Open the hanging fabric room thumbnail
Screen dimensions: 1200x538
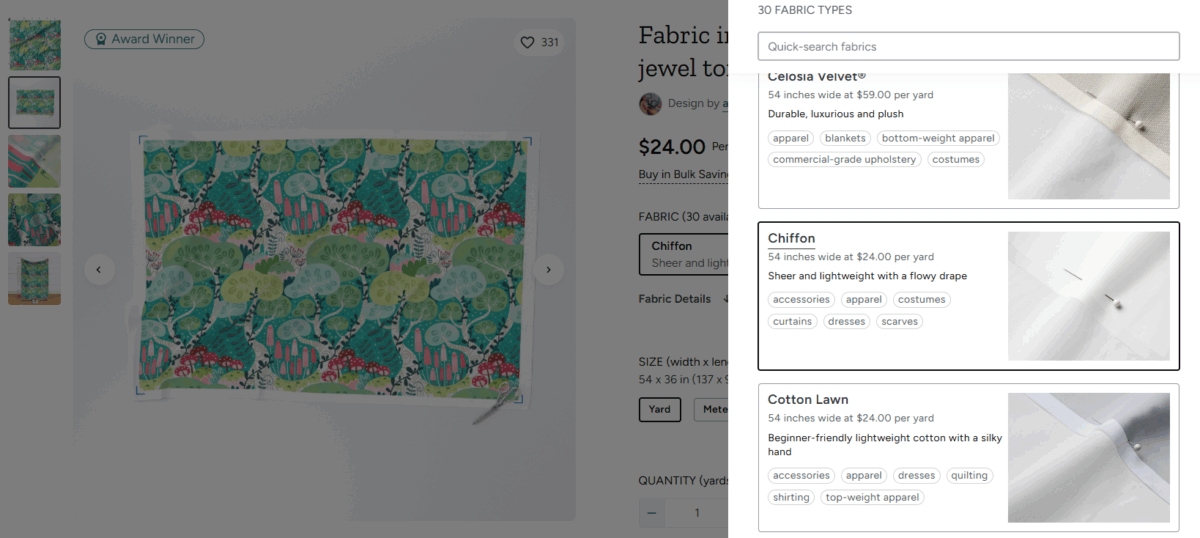tap(35, 278)
